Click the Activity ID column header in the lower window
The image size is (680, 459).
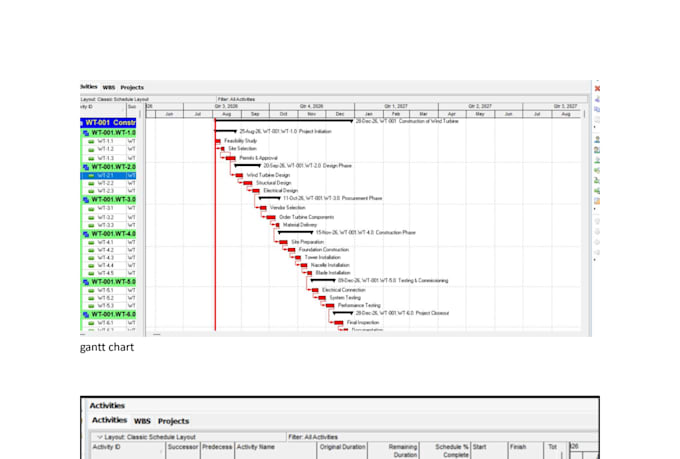[x=128, y=451]
